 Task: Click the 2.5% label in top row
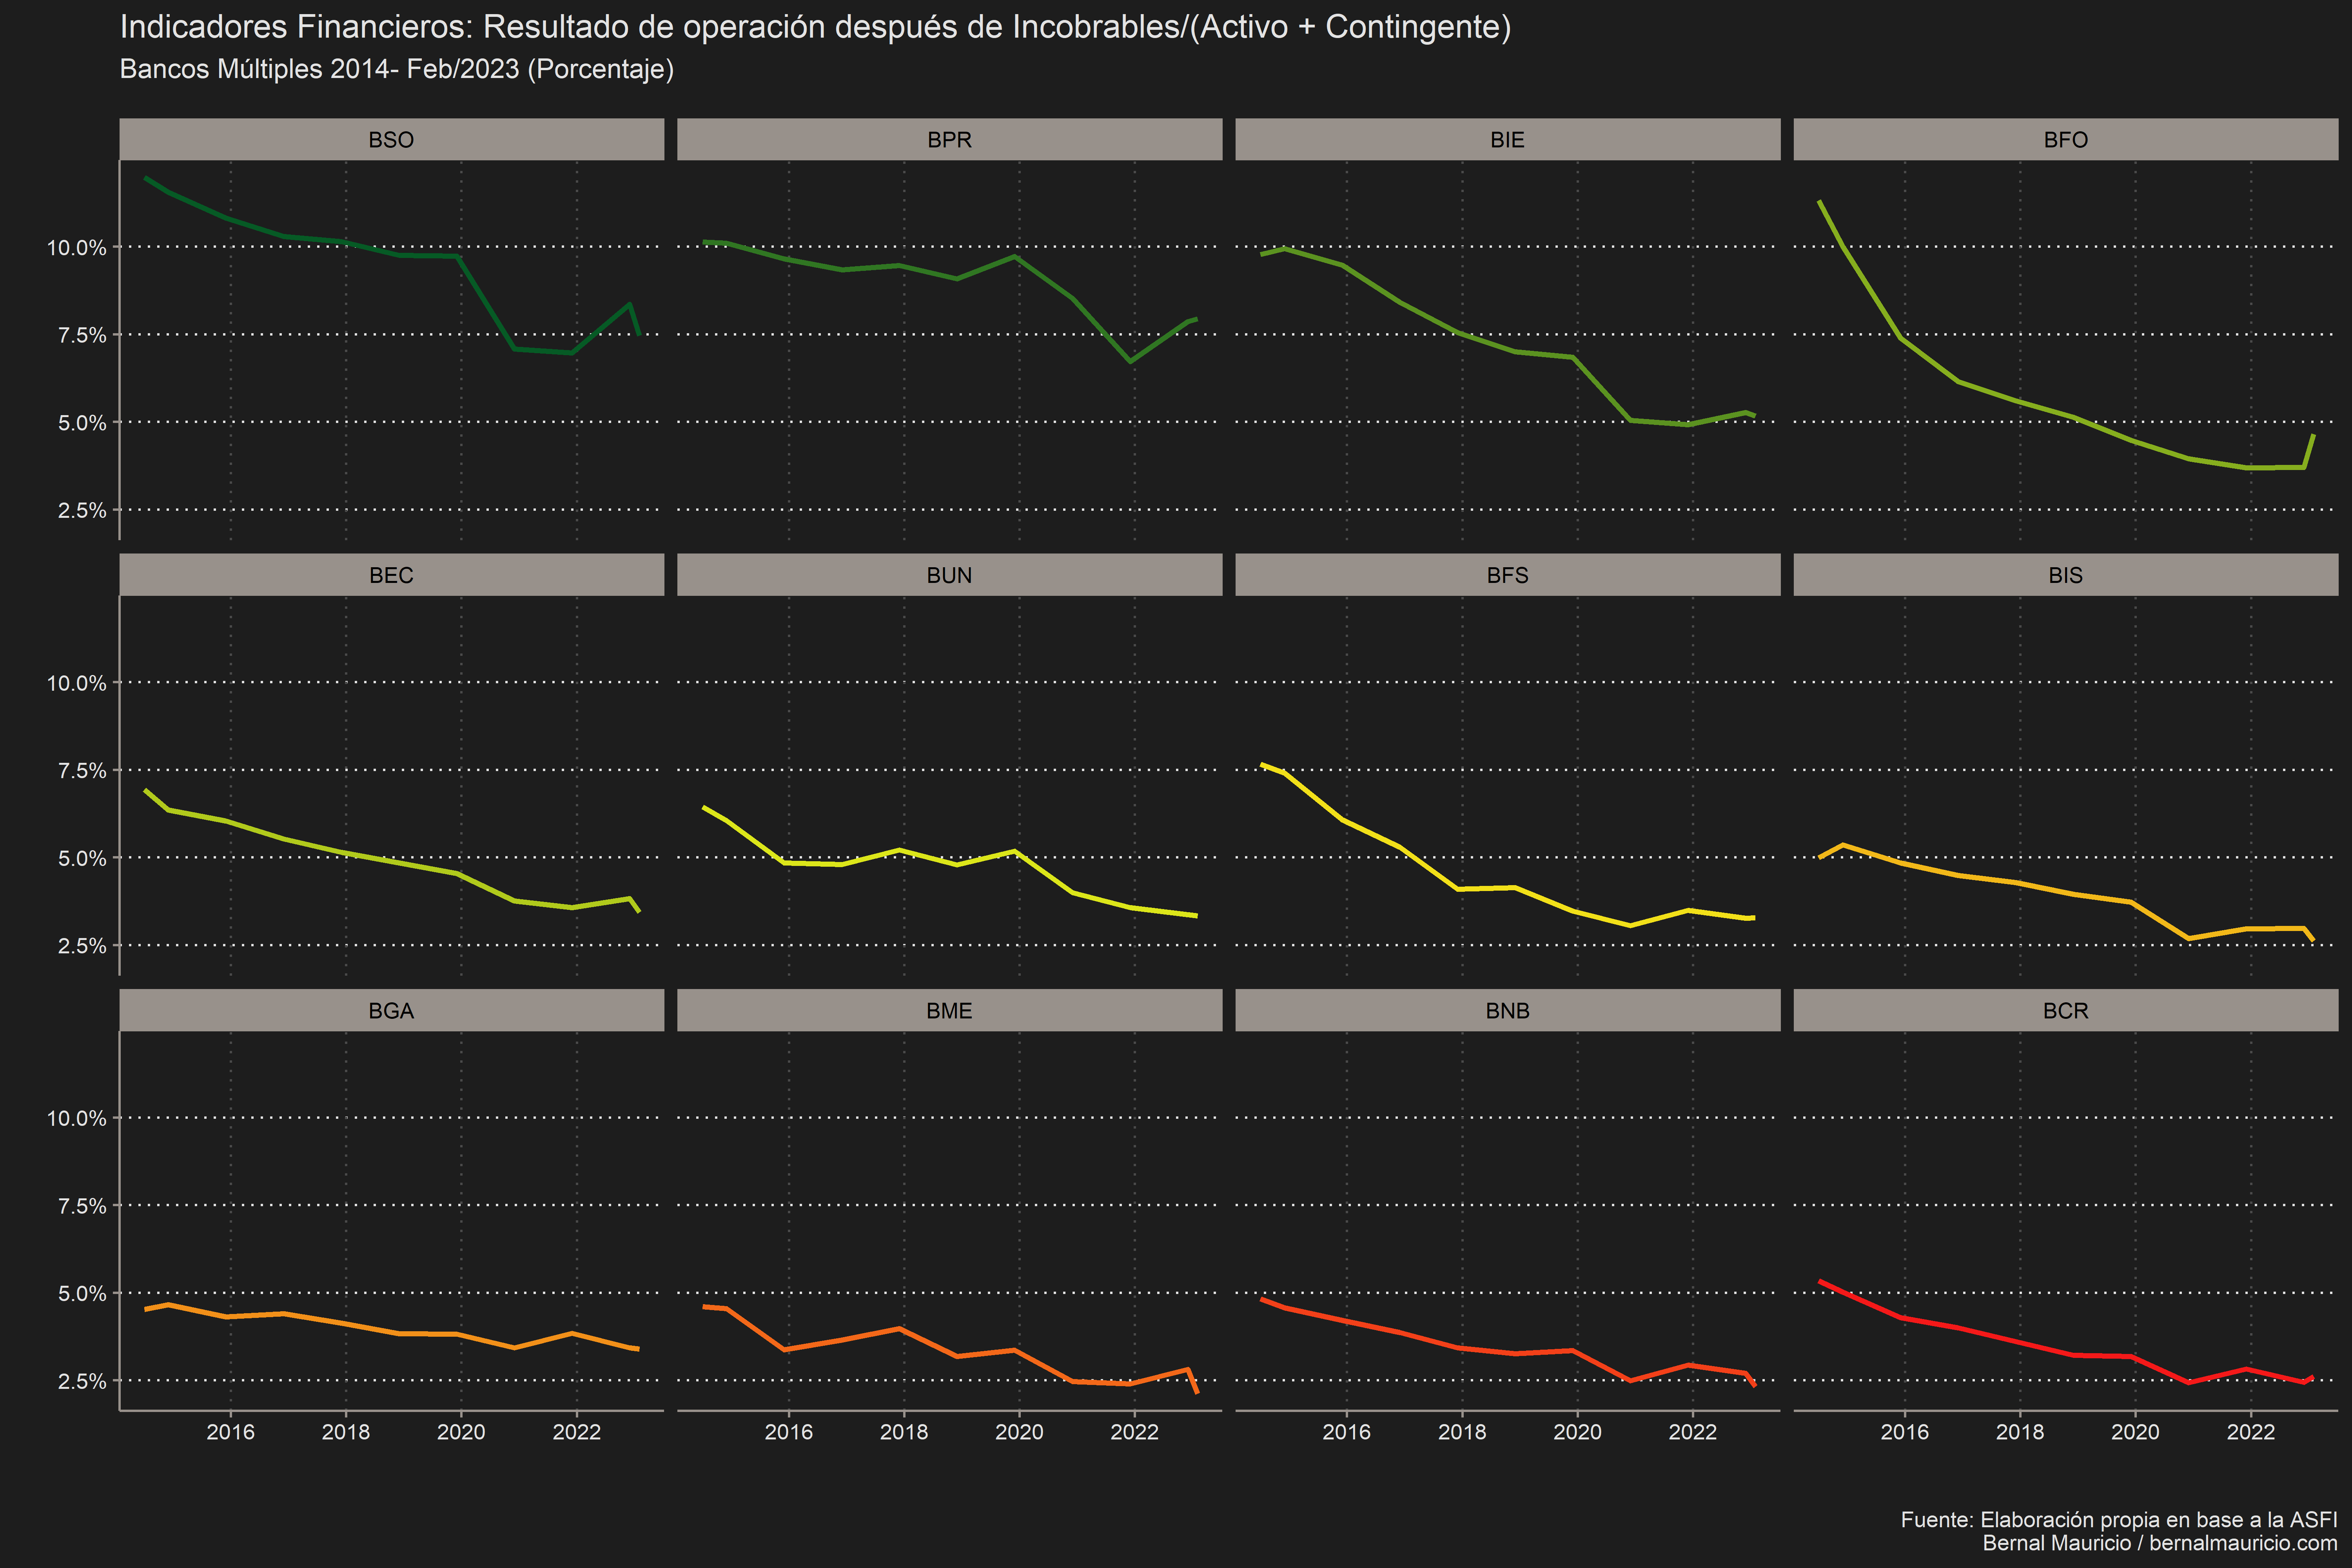click(82, 510)
